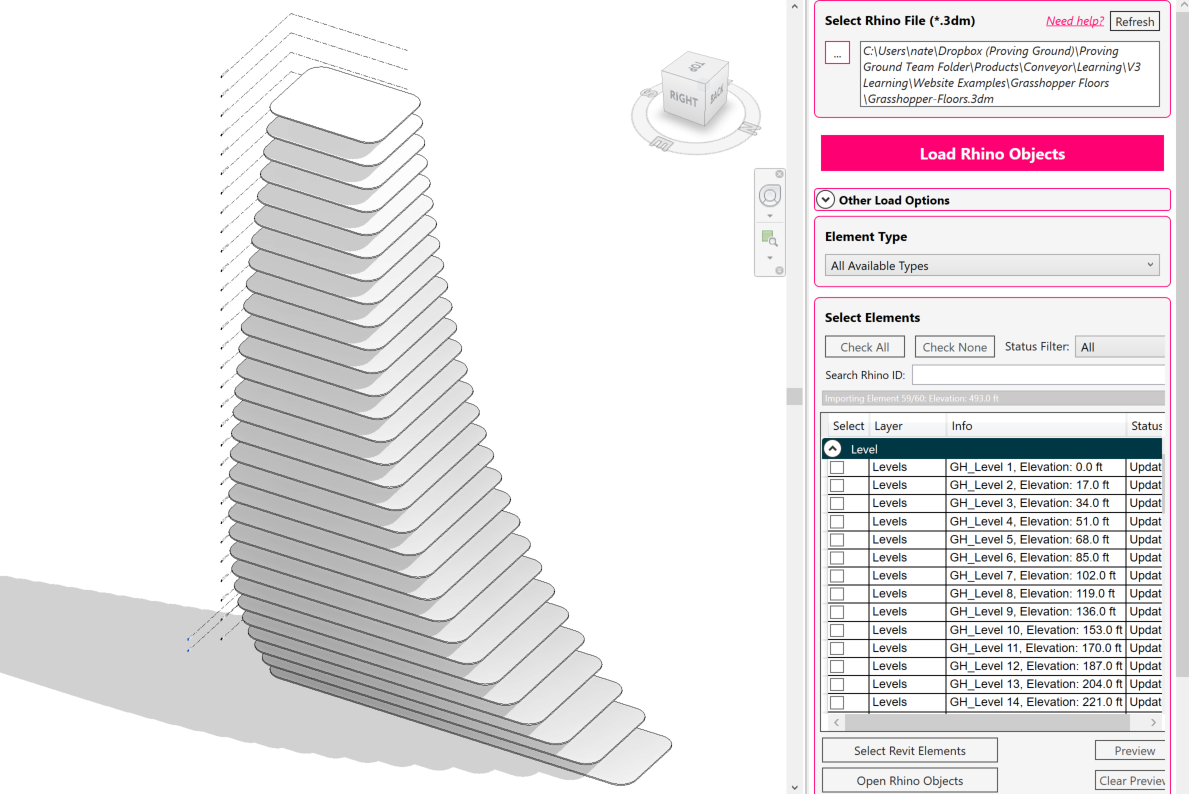This screenshot has height=794, width=1189.
Task: Check the checkbox for GH_Level 7
Action: point(837,575)
